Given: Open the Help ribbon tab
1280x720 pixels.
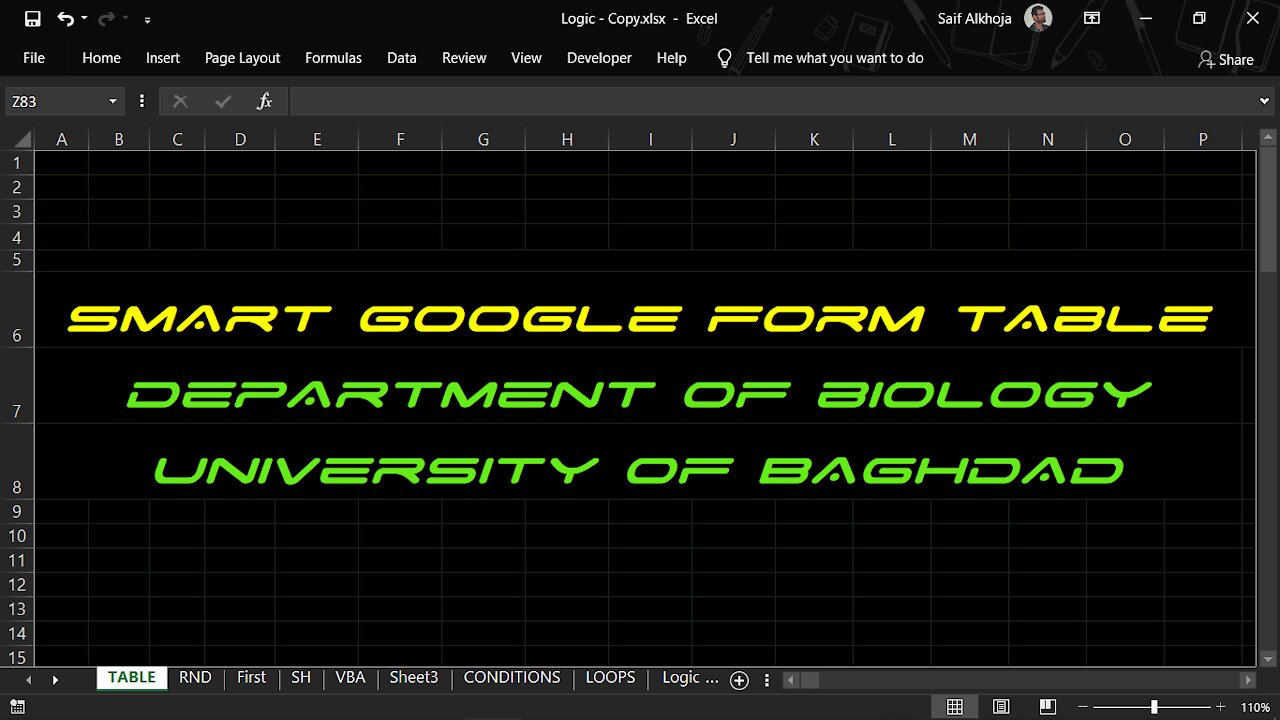Looking at the screenshot, I should [x=671, y=58].
